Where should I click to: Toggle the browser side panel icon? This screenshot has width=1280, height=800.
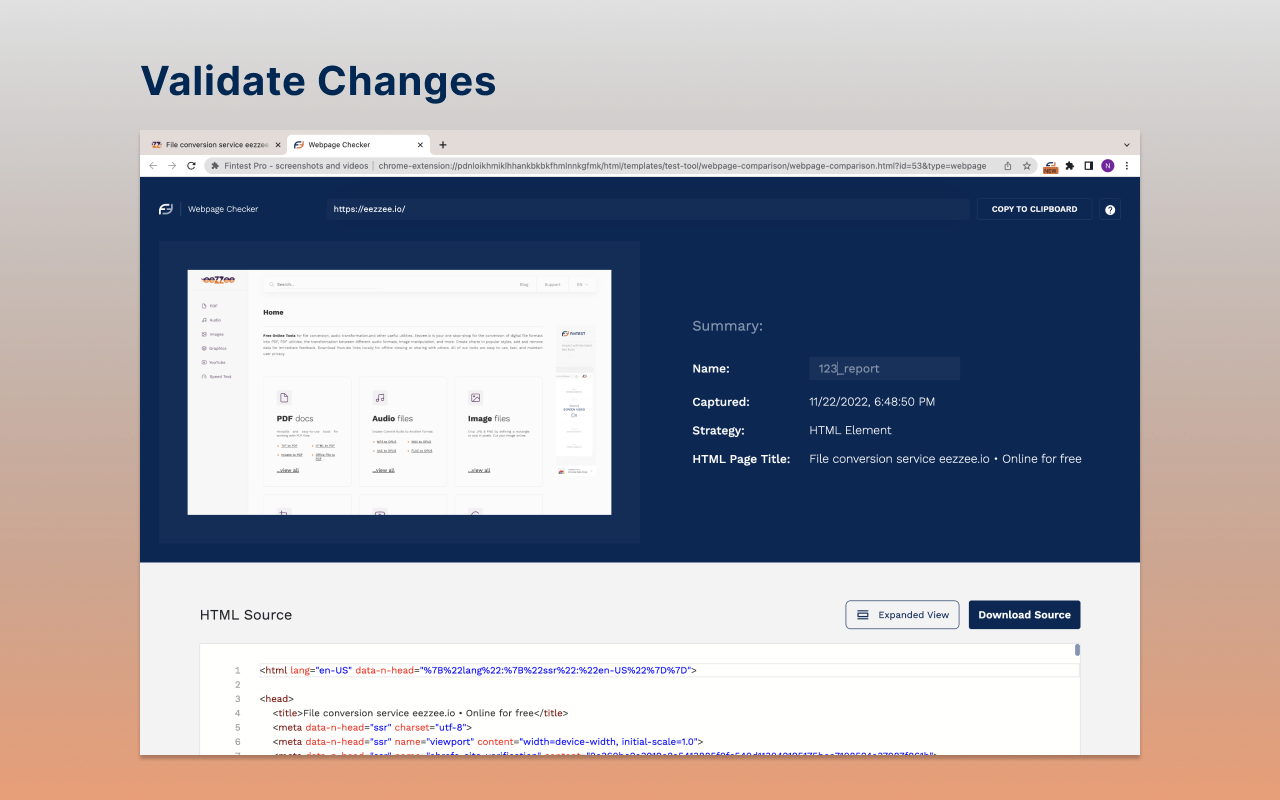coord(1088,166)
